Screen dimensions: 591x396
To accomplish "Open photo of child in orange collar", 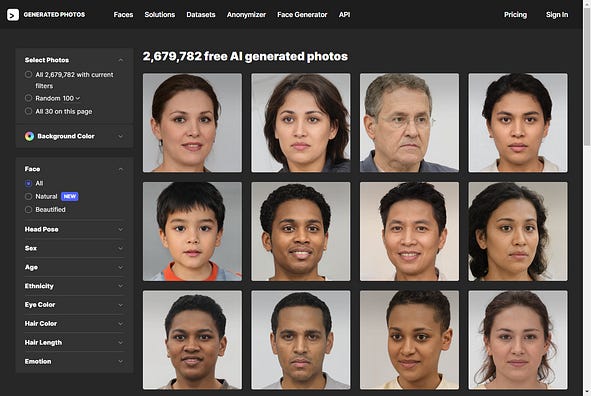I will [192, 231].
